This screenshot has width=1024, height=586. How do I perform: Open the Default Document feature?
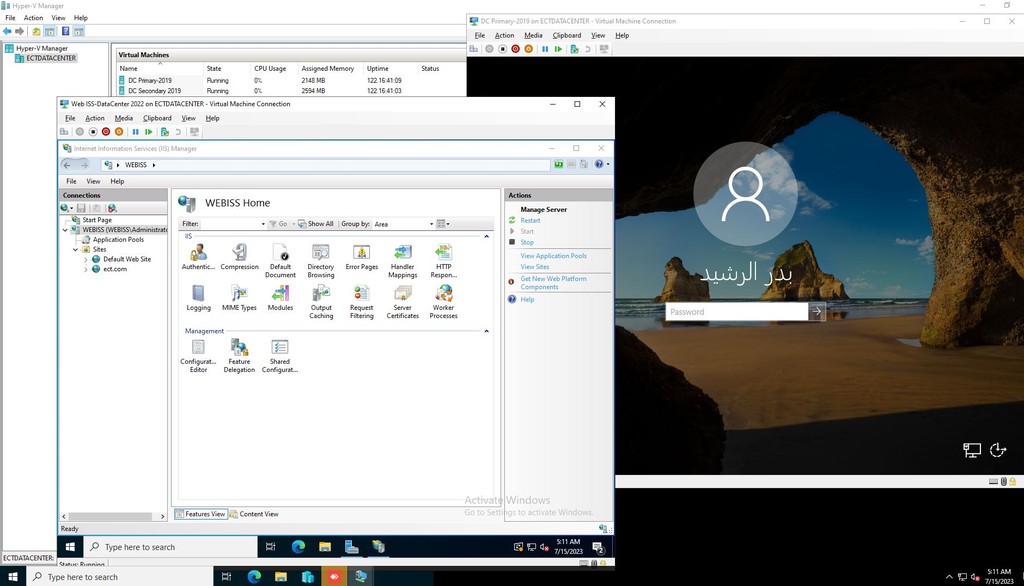280,261
